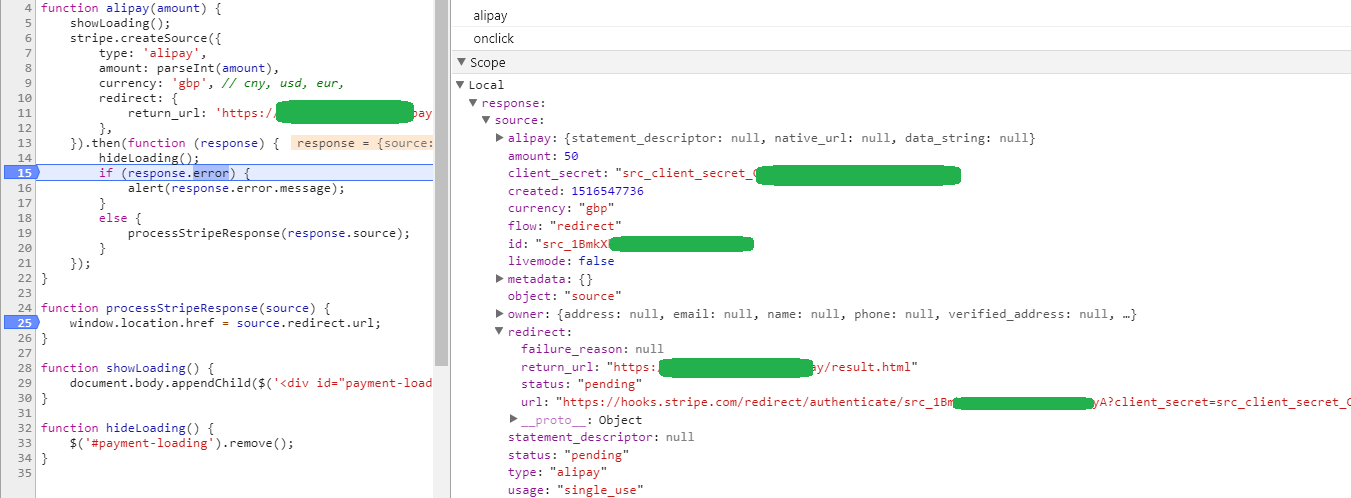
Task: Collapse the Scope section triangle
Action: pos(461,62)
